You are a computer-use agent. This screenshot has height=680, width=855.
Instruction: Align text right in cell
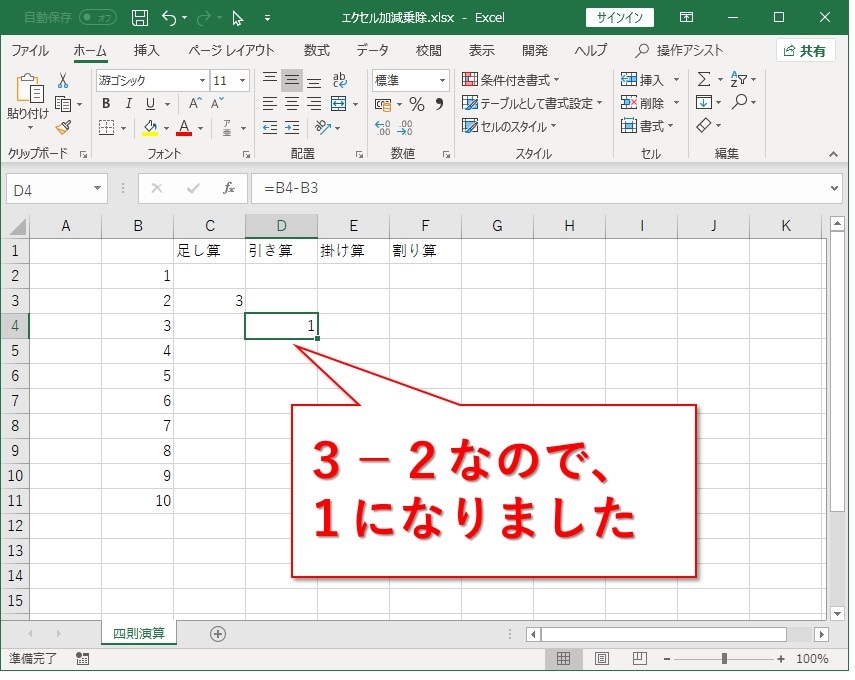[x=314, y=104]
